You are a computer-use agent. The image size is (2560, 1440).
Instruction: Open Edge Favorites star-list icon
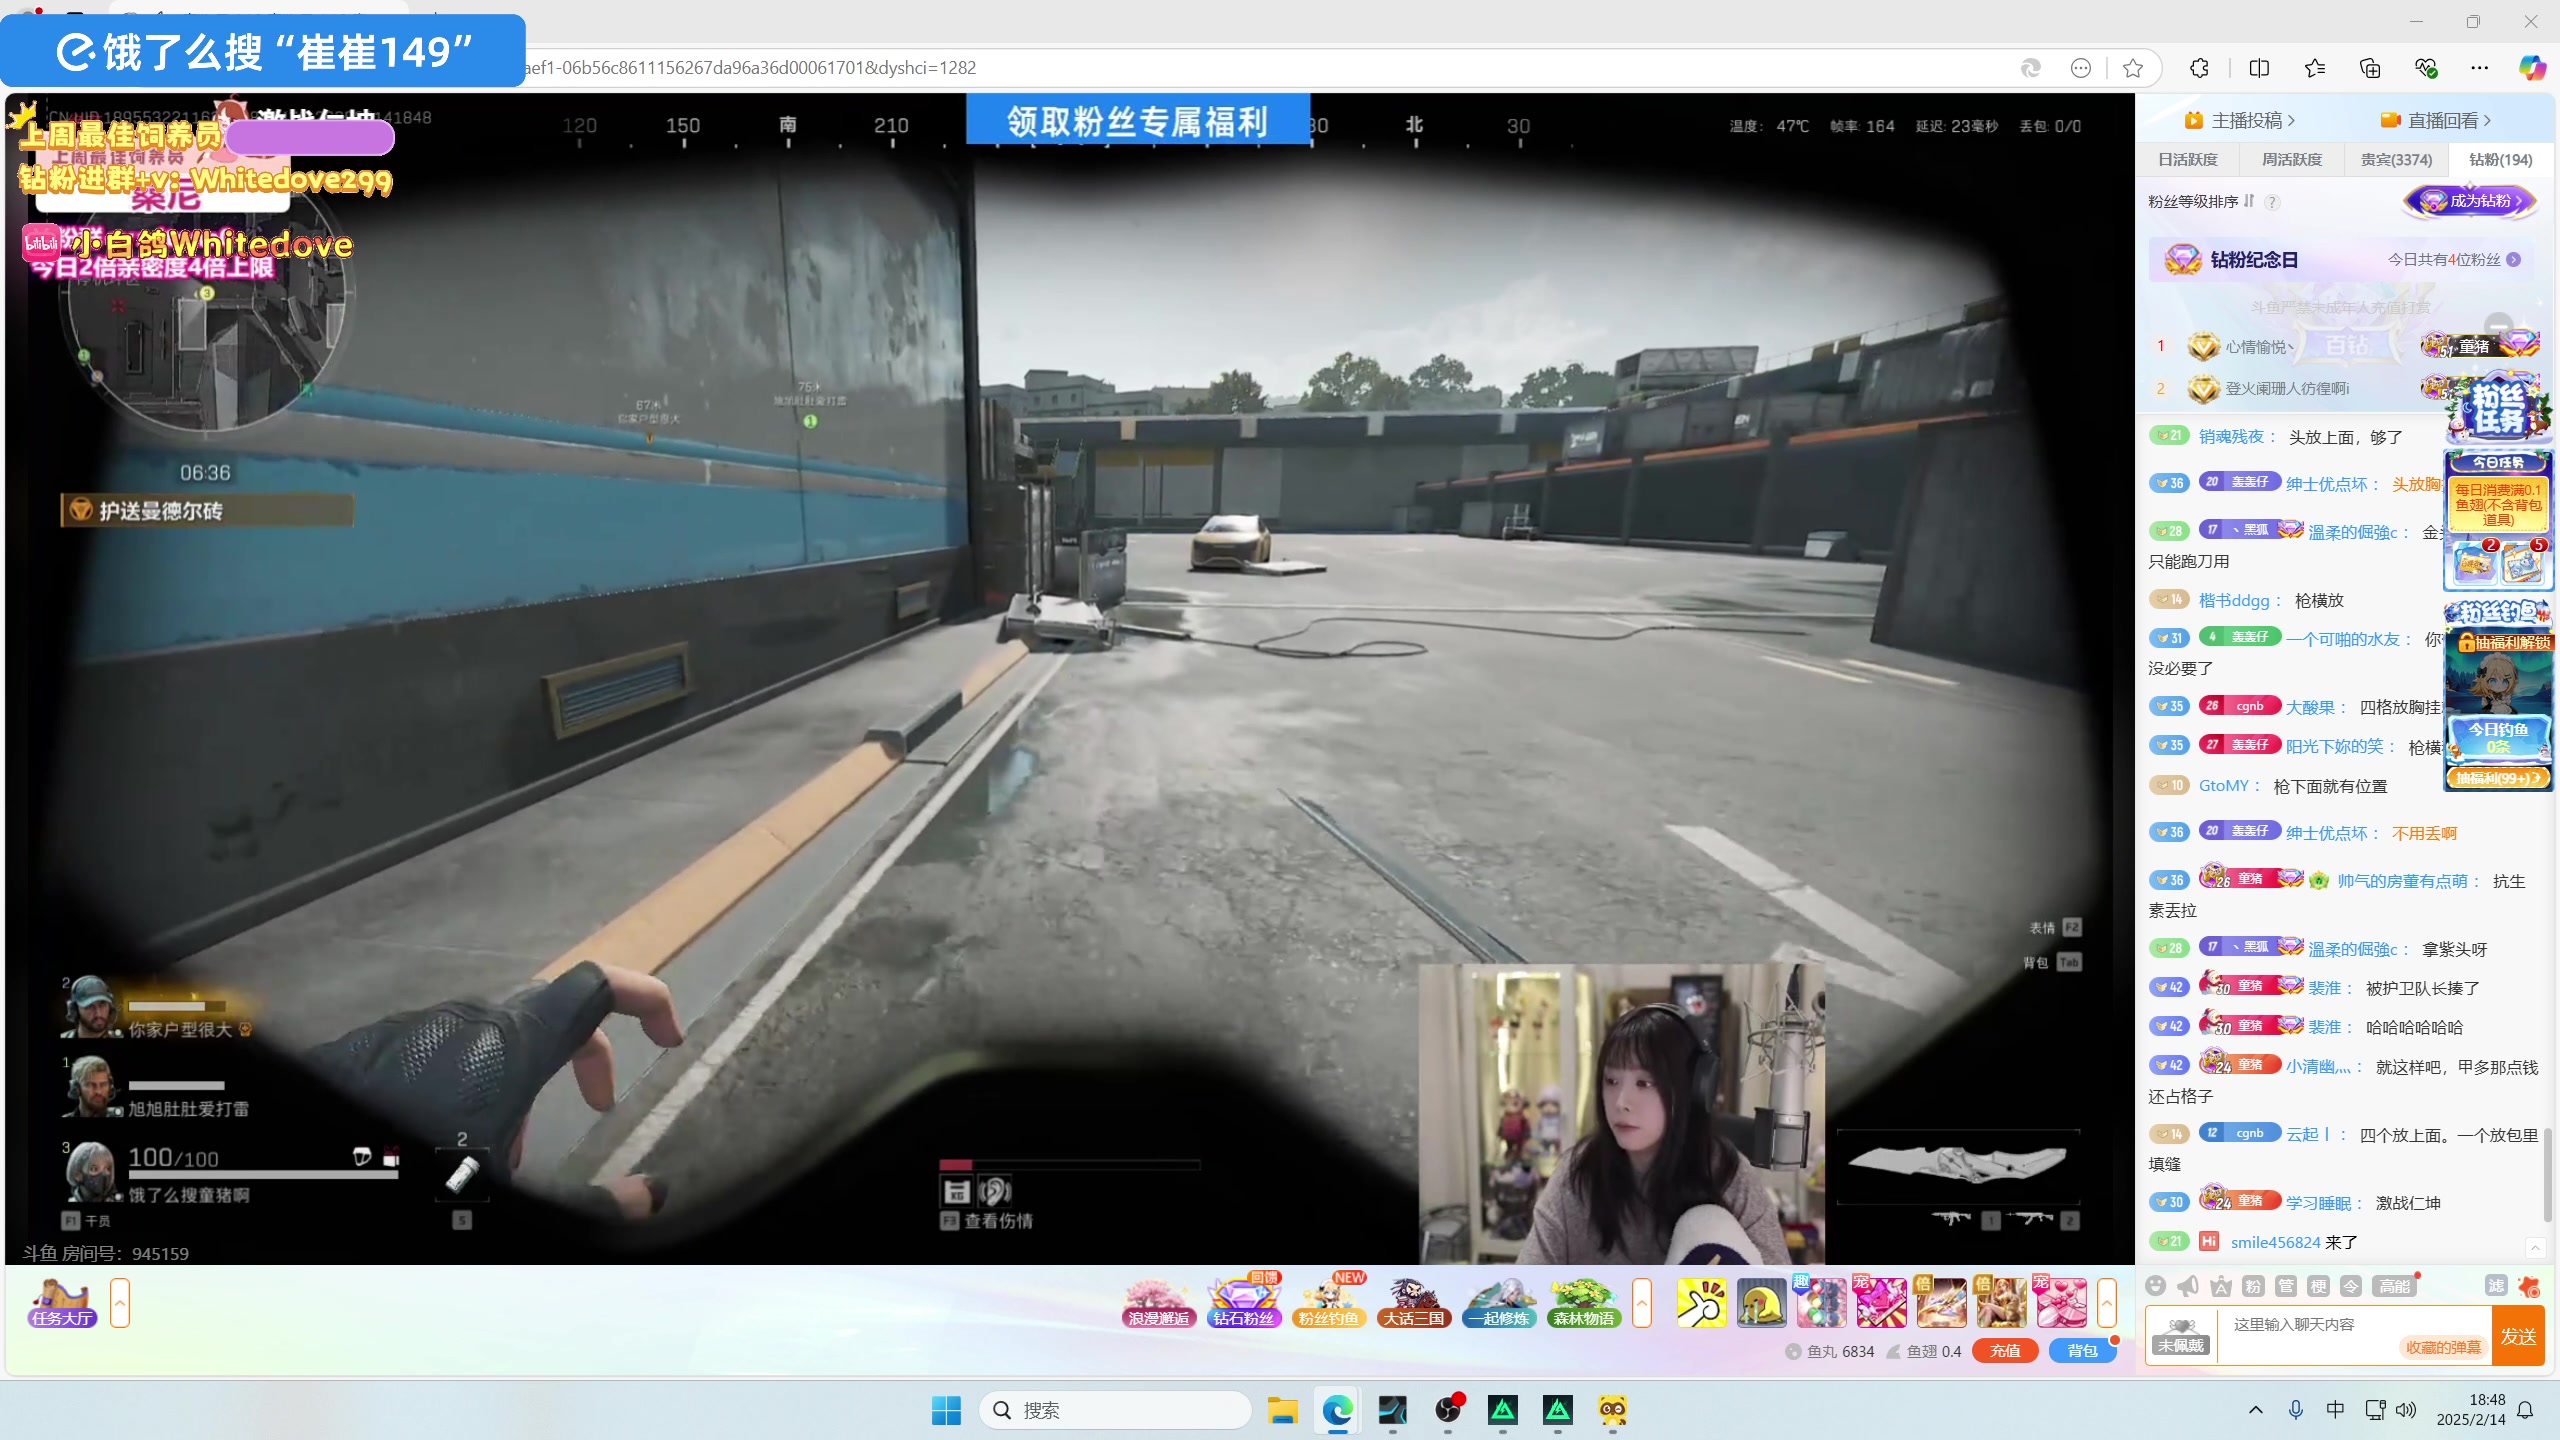(x=2315, y=67)
